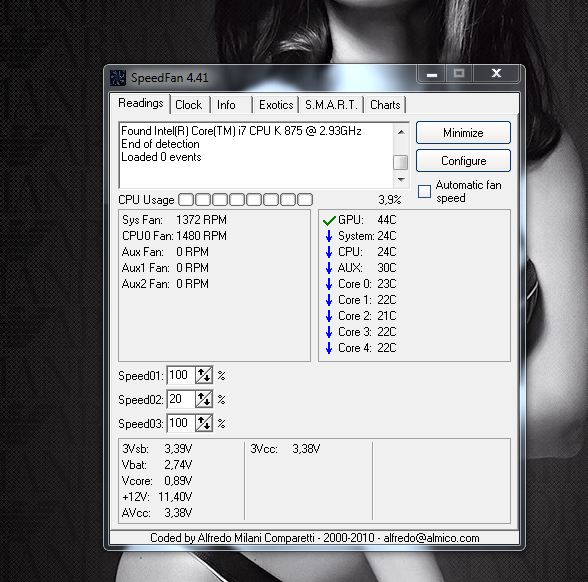Click the Speed02 up/down spinner icon

pyautogui.click(x=204, y=399)
